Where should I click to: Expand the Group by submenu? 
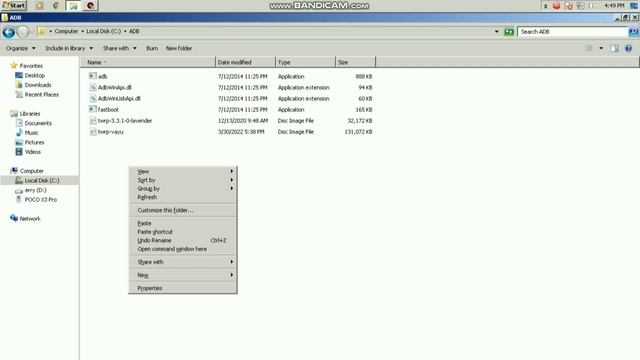(182, 189)
